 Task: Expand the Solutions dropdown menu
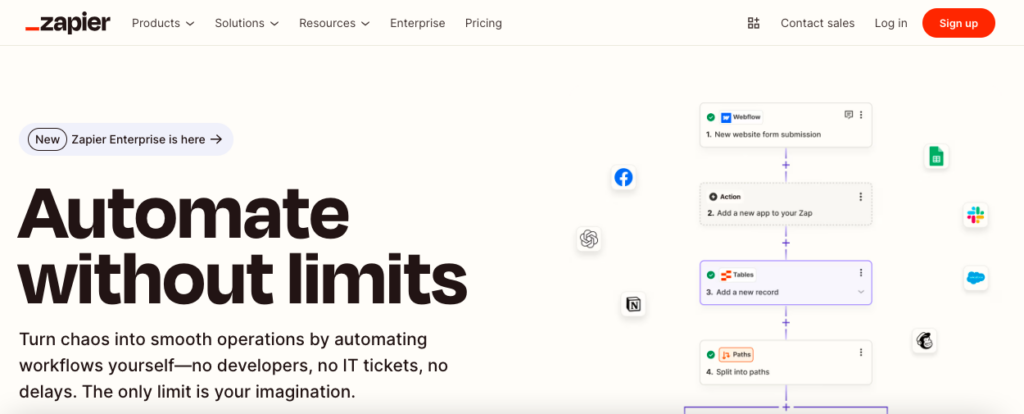pos(247,23)
